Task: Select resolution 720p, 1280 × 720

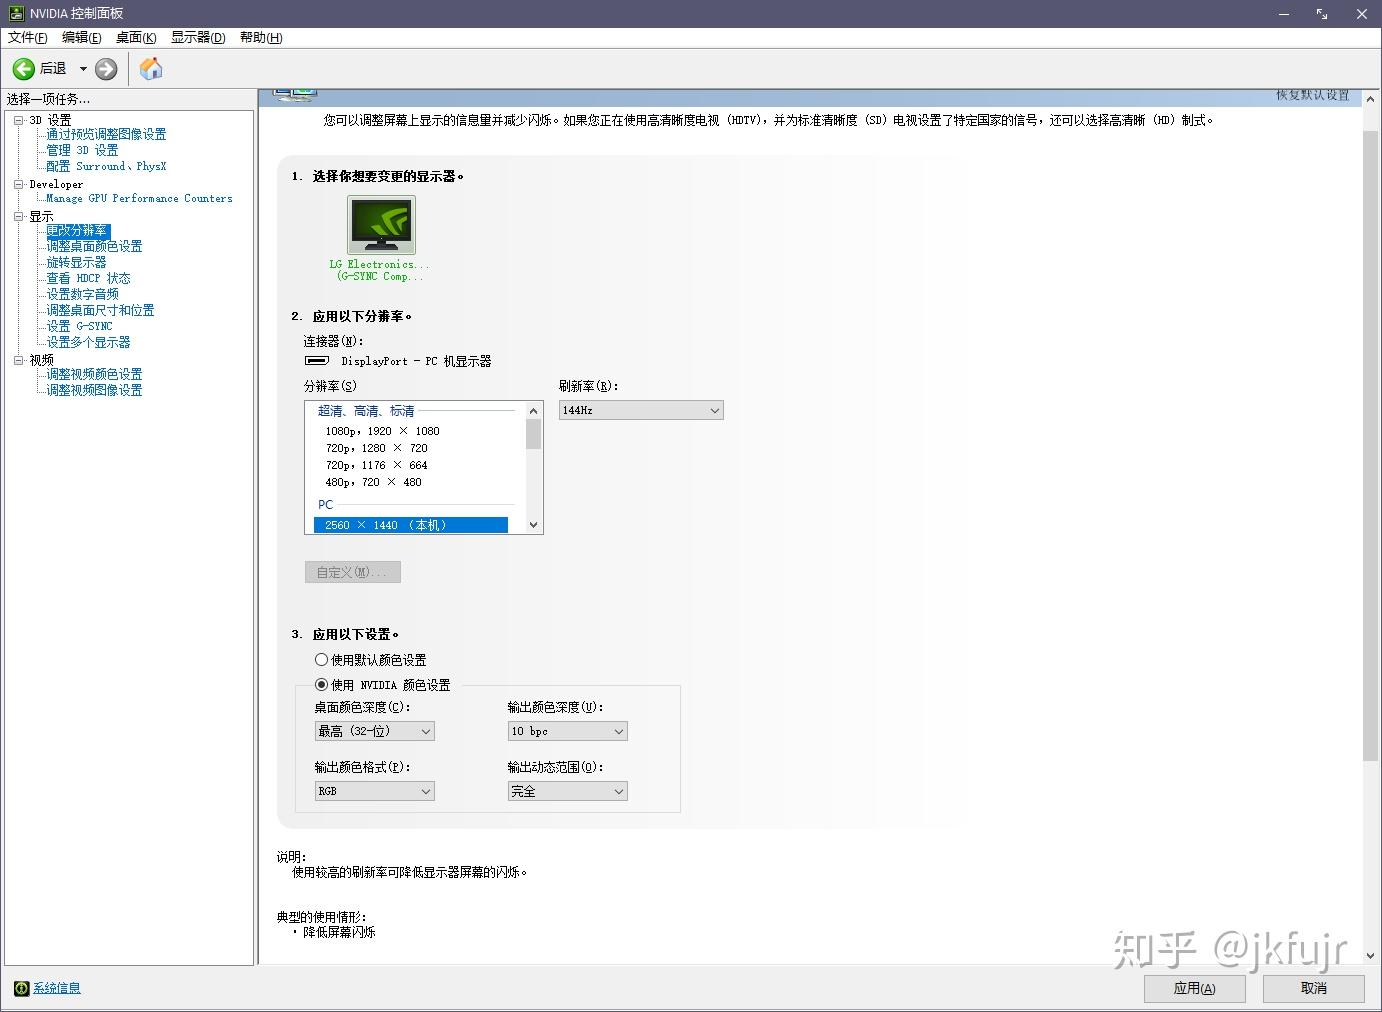Action: pos(376,448)
